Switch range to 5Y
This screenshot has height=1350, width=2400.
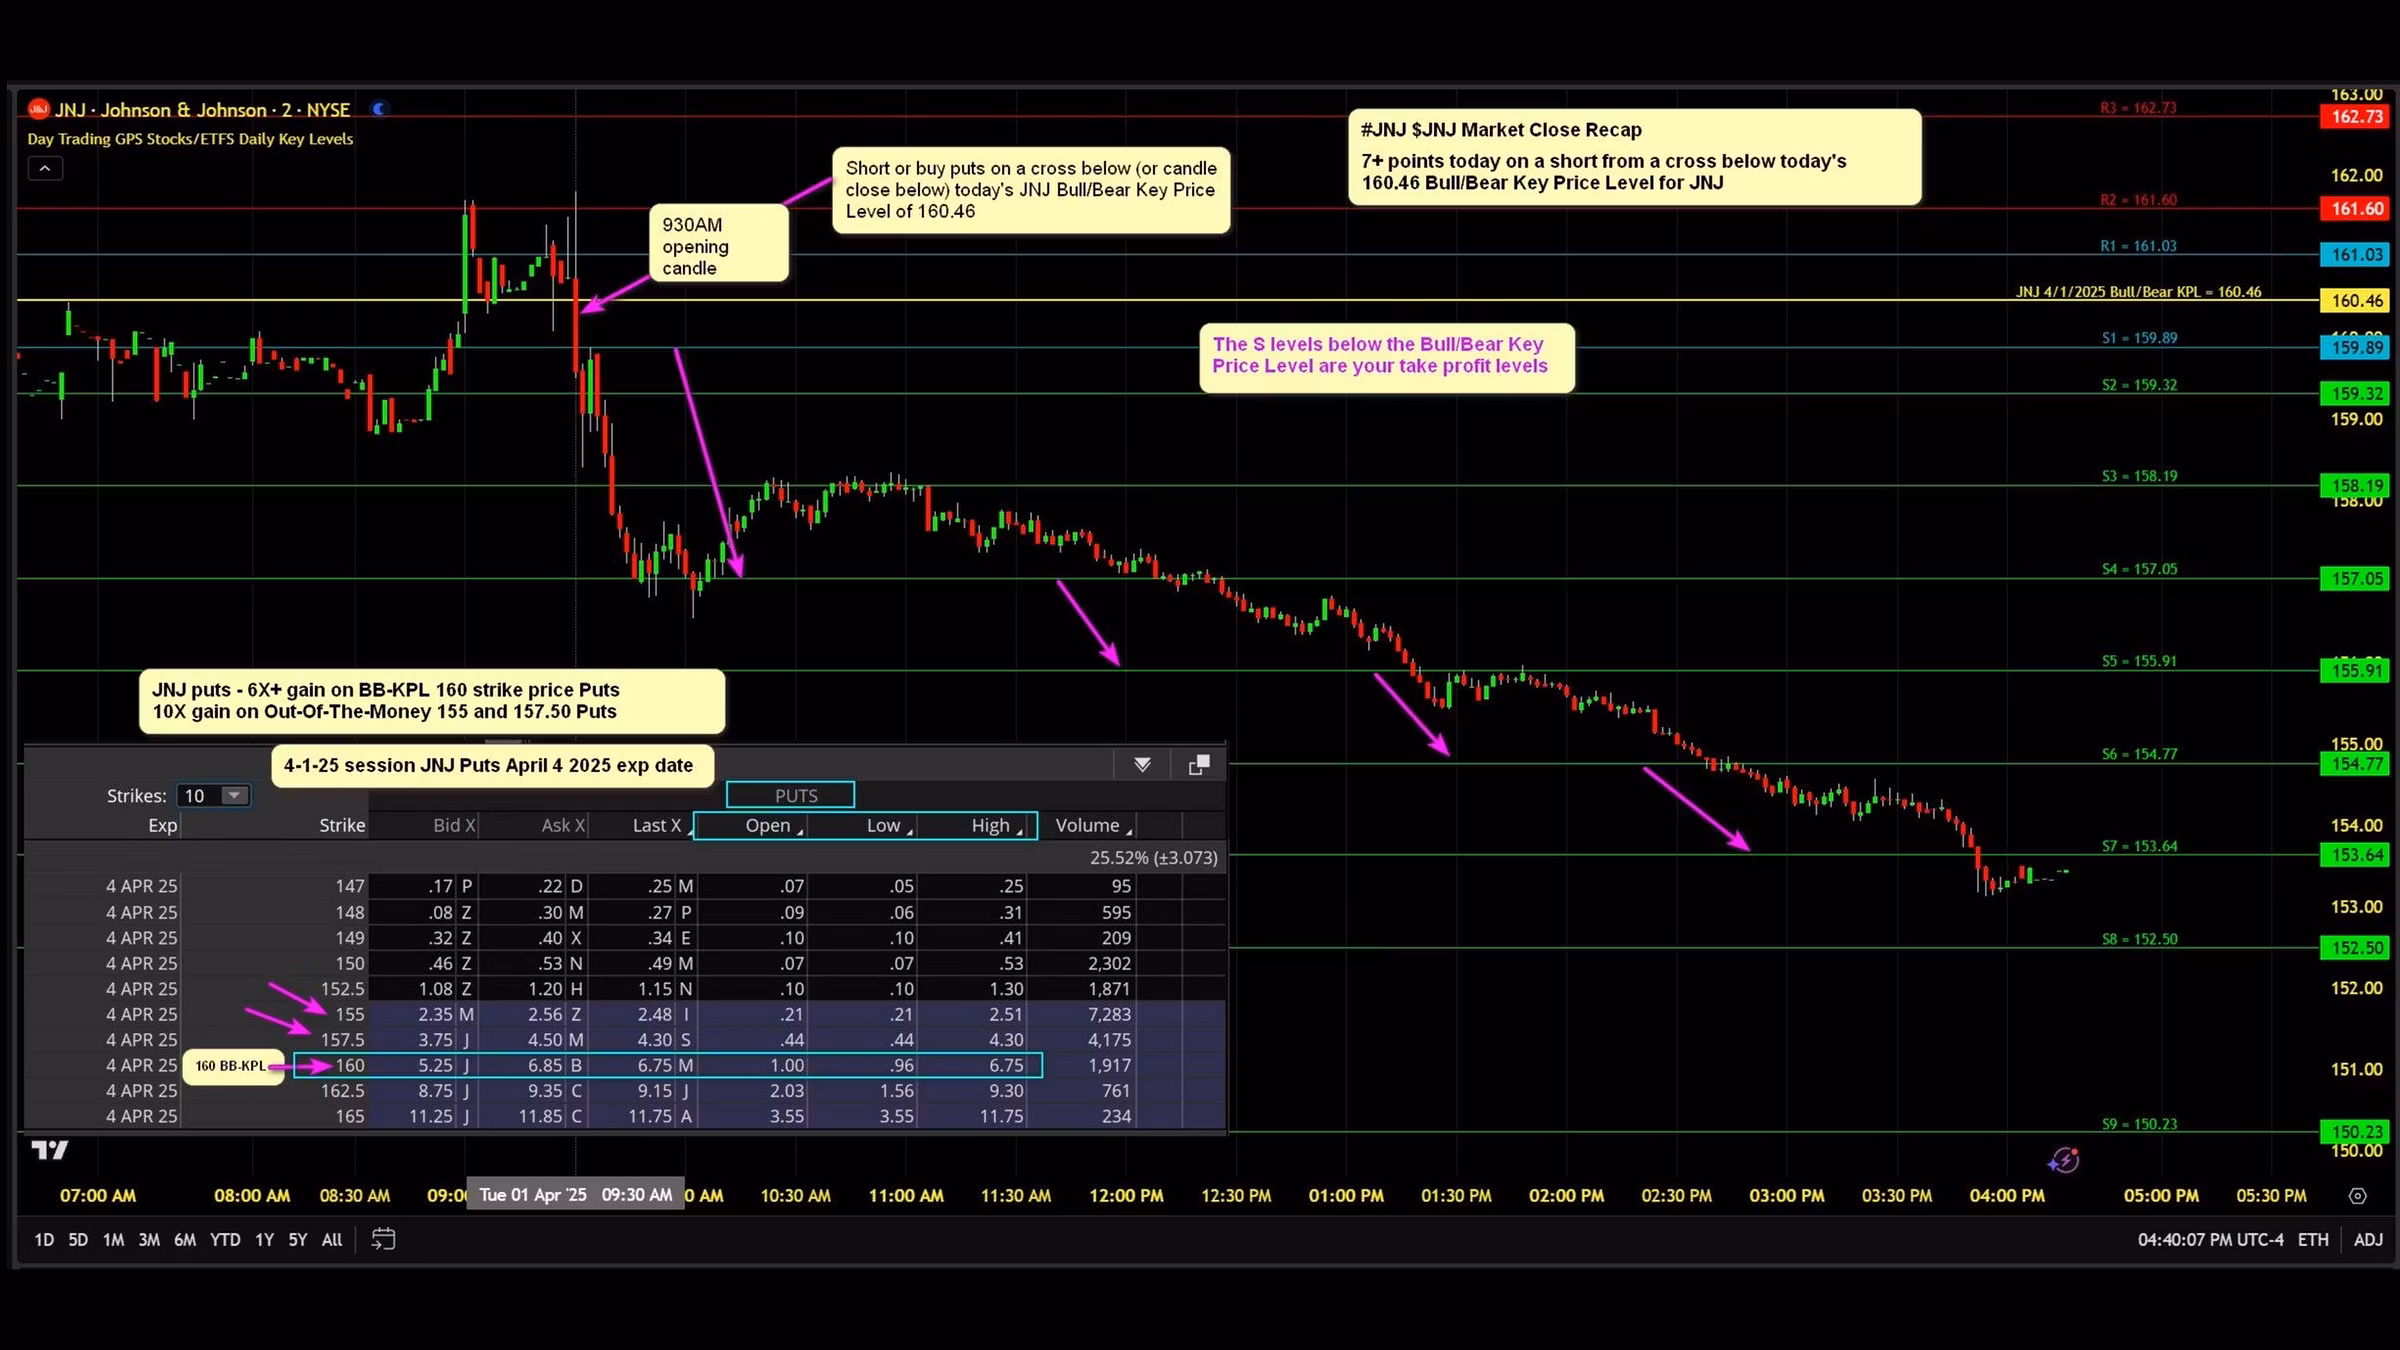(x=298, y=1240)
